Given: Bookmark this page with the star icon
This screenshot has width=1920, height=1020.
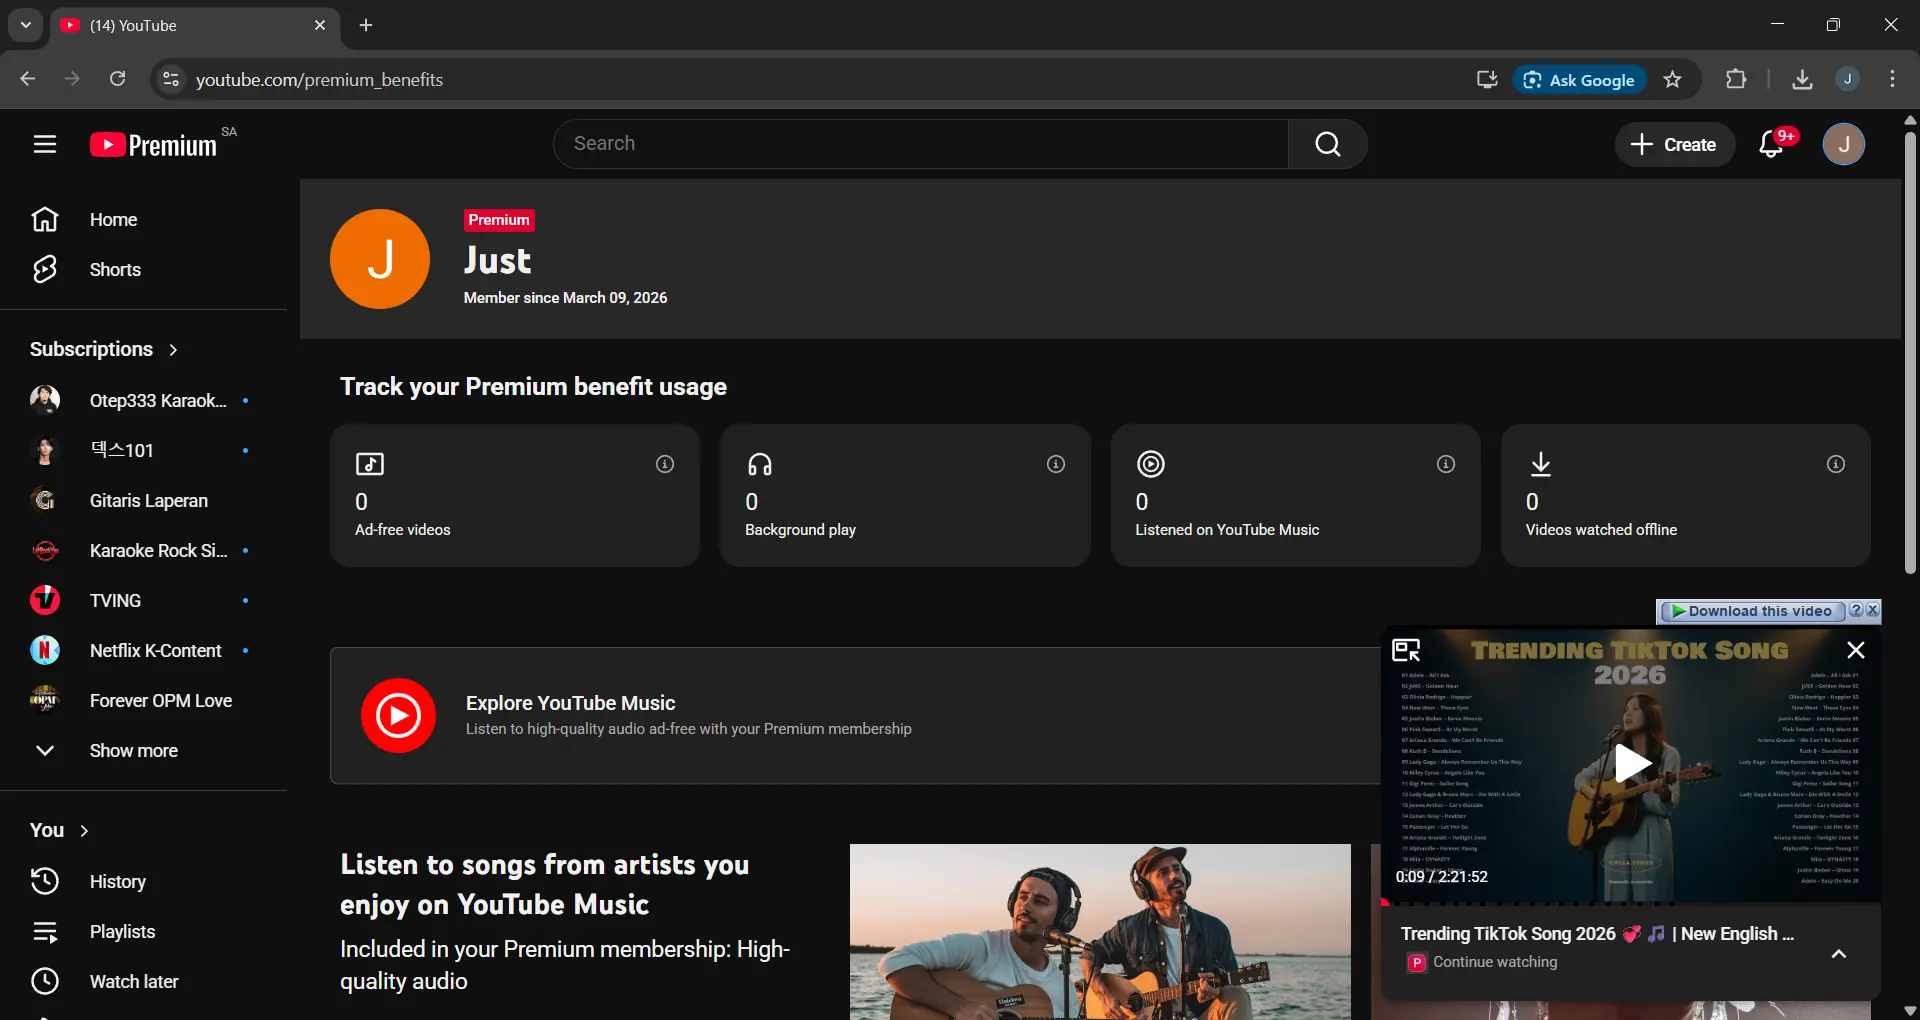Looking at the screenshot, I should pos(1672,80).
